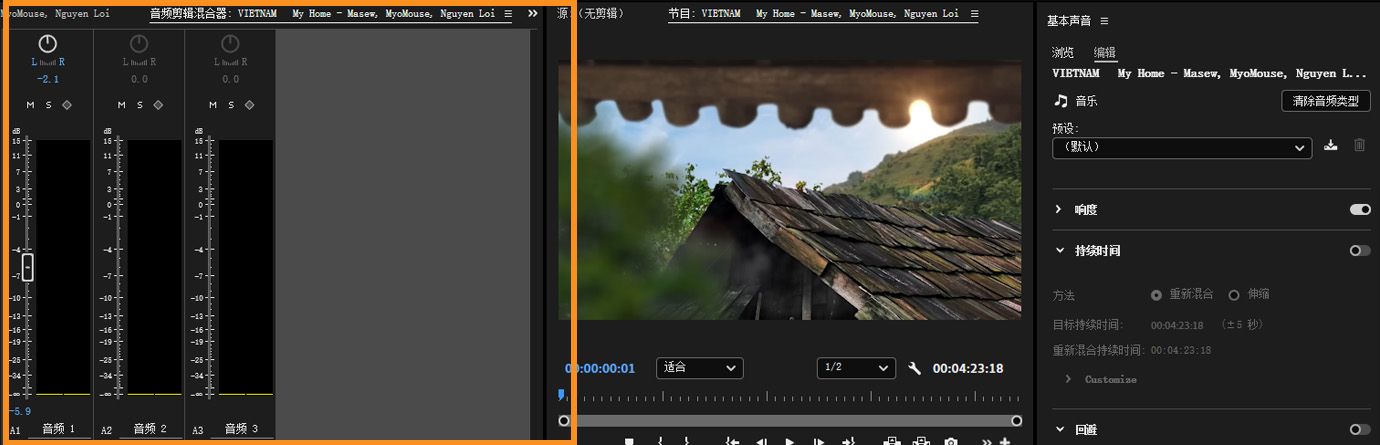The width and height of the screenshot is (1380, 445).
Task: Export a frame with the camera icon
Action: (x=951, y=441)
